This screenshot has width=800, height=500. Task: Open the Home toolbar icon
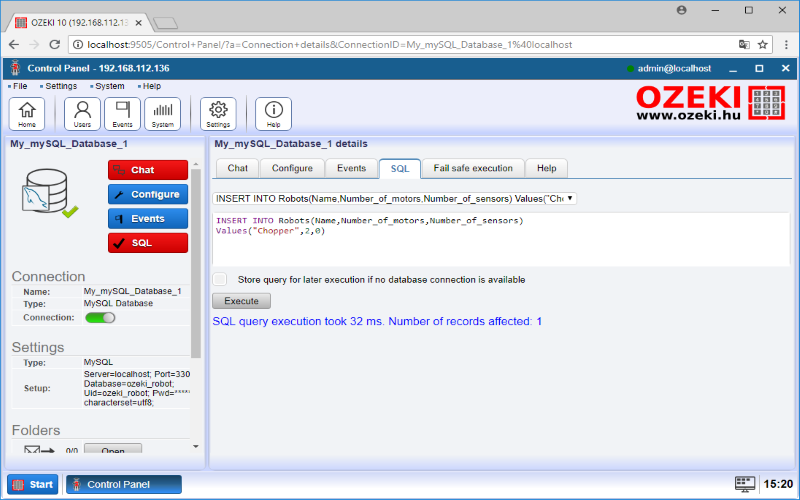tap(27, 114)
